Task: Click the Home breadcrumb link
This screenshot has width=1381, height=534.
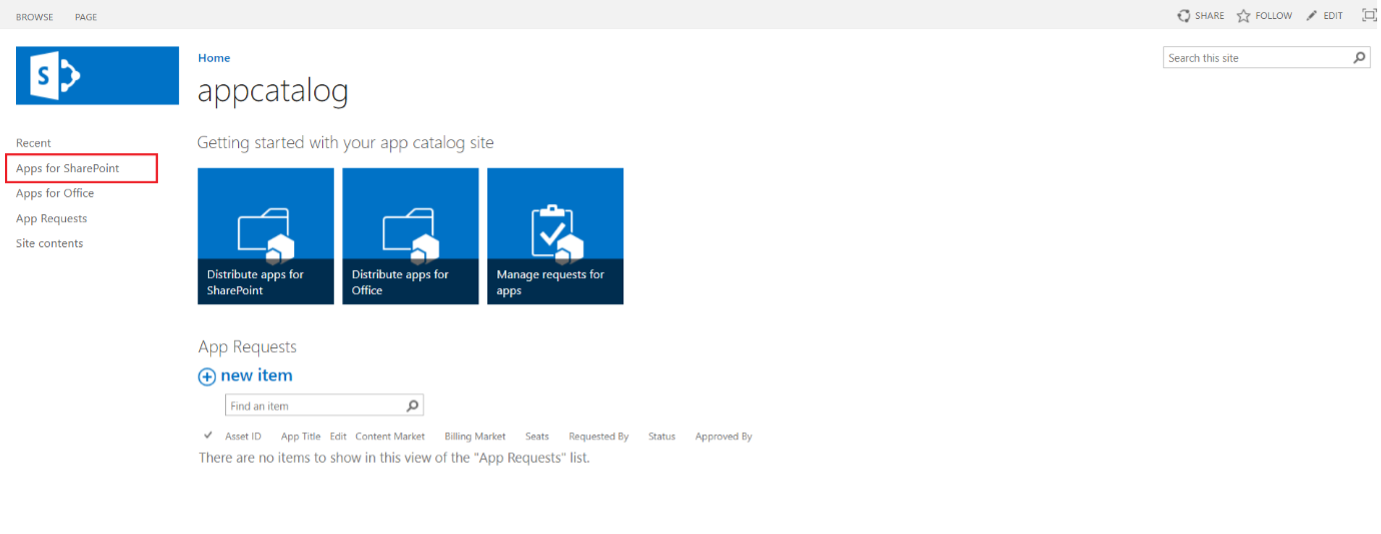Action: 214,58
